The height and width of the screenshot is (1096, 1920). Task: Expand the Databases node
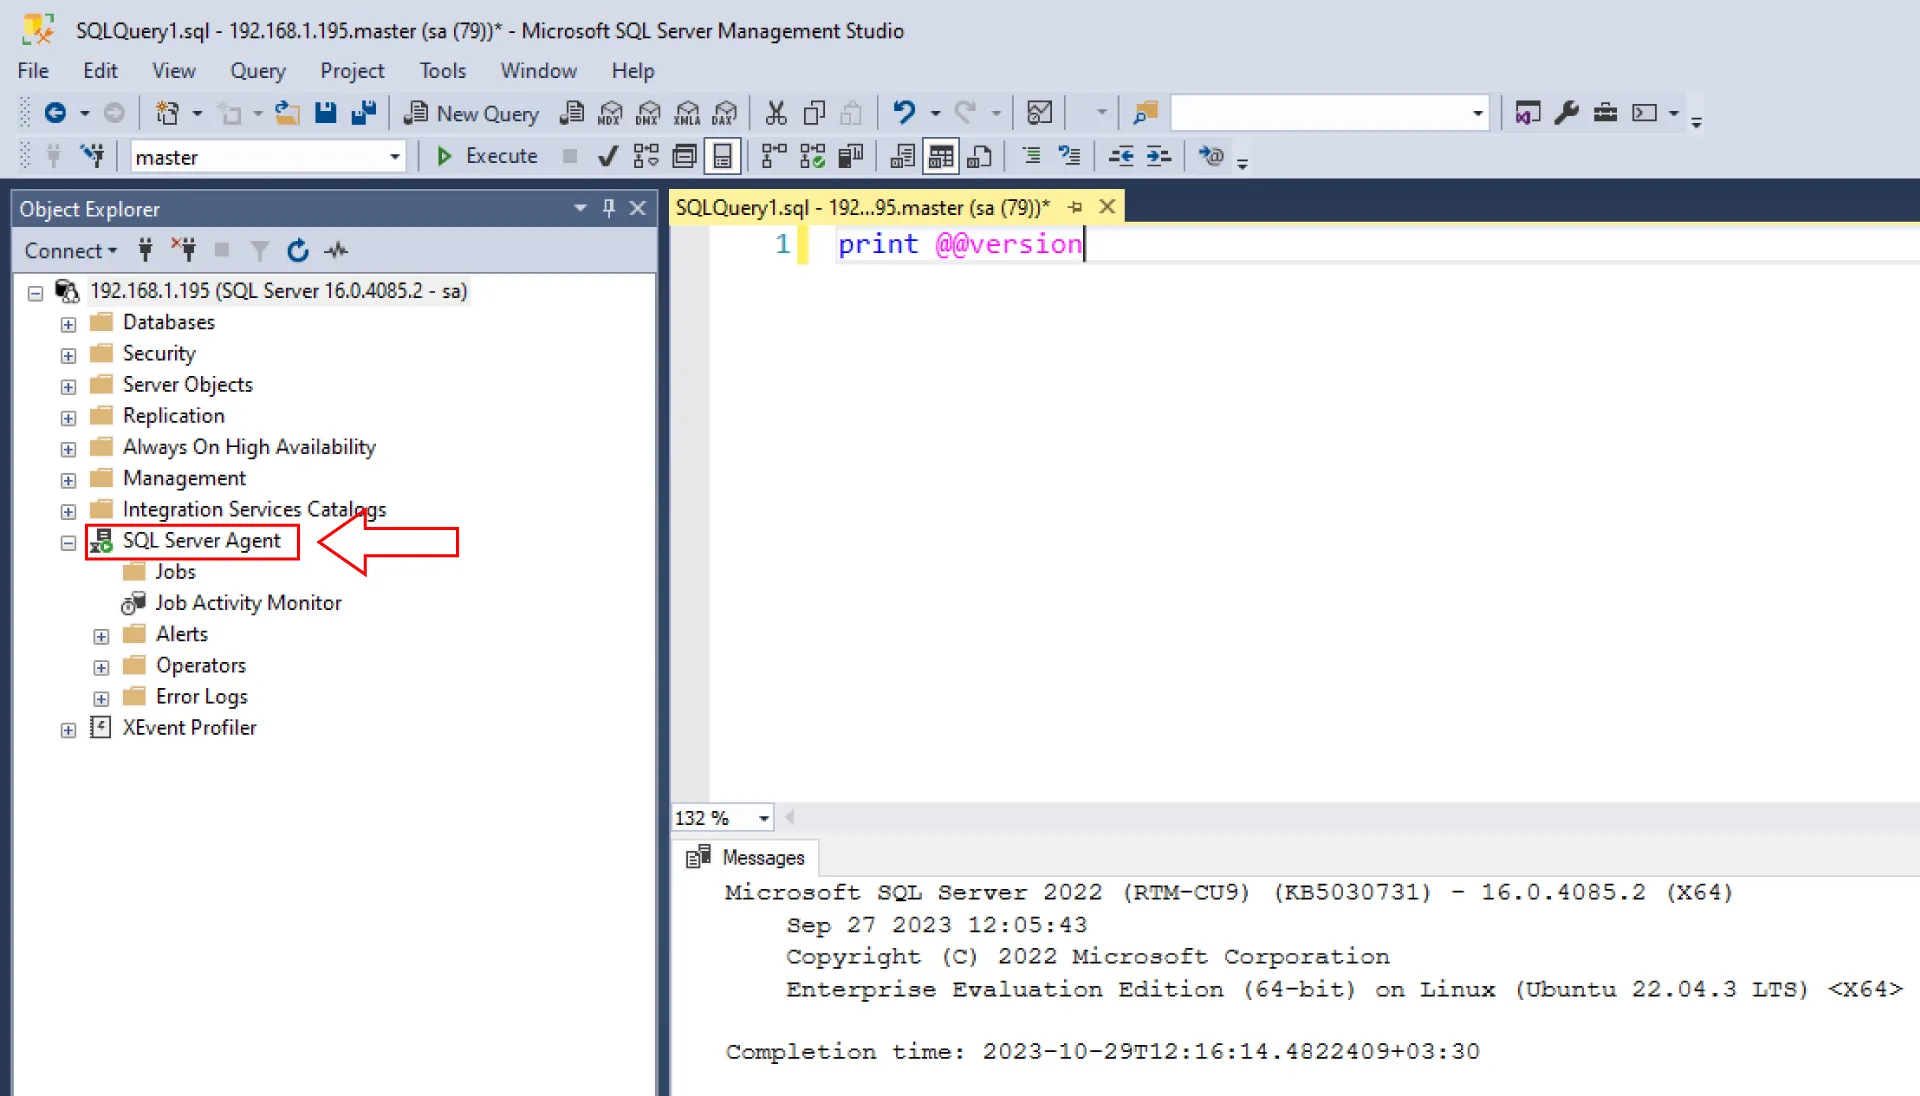coord(68,324)
